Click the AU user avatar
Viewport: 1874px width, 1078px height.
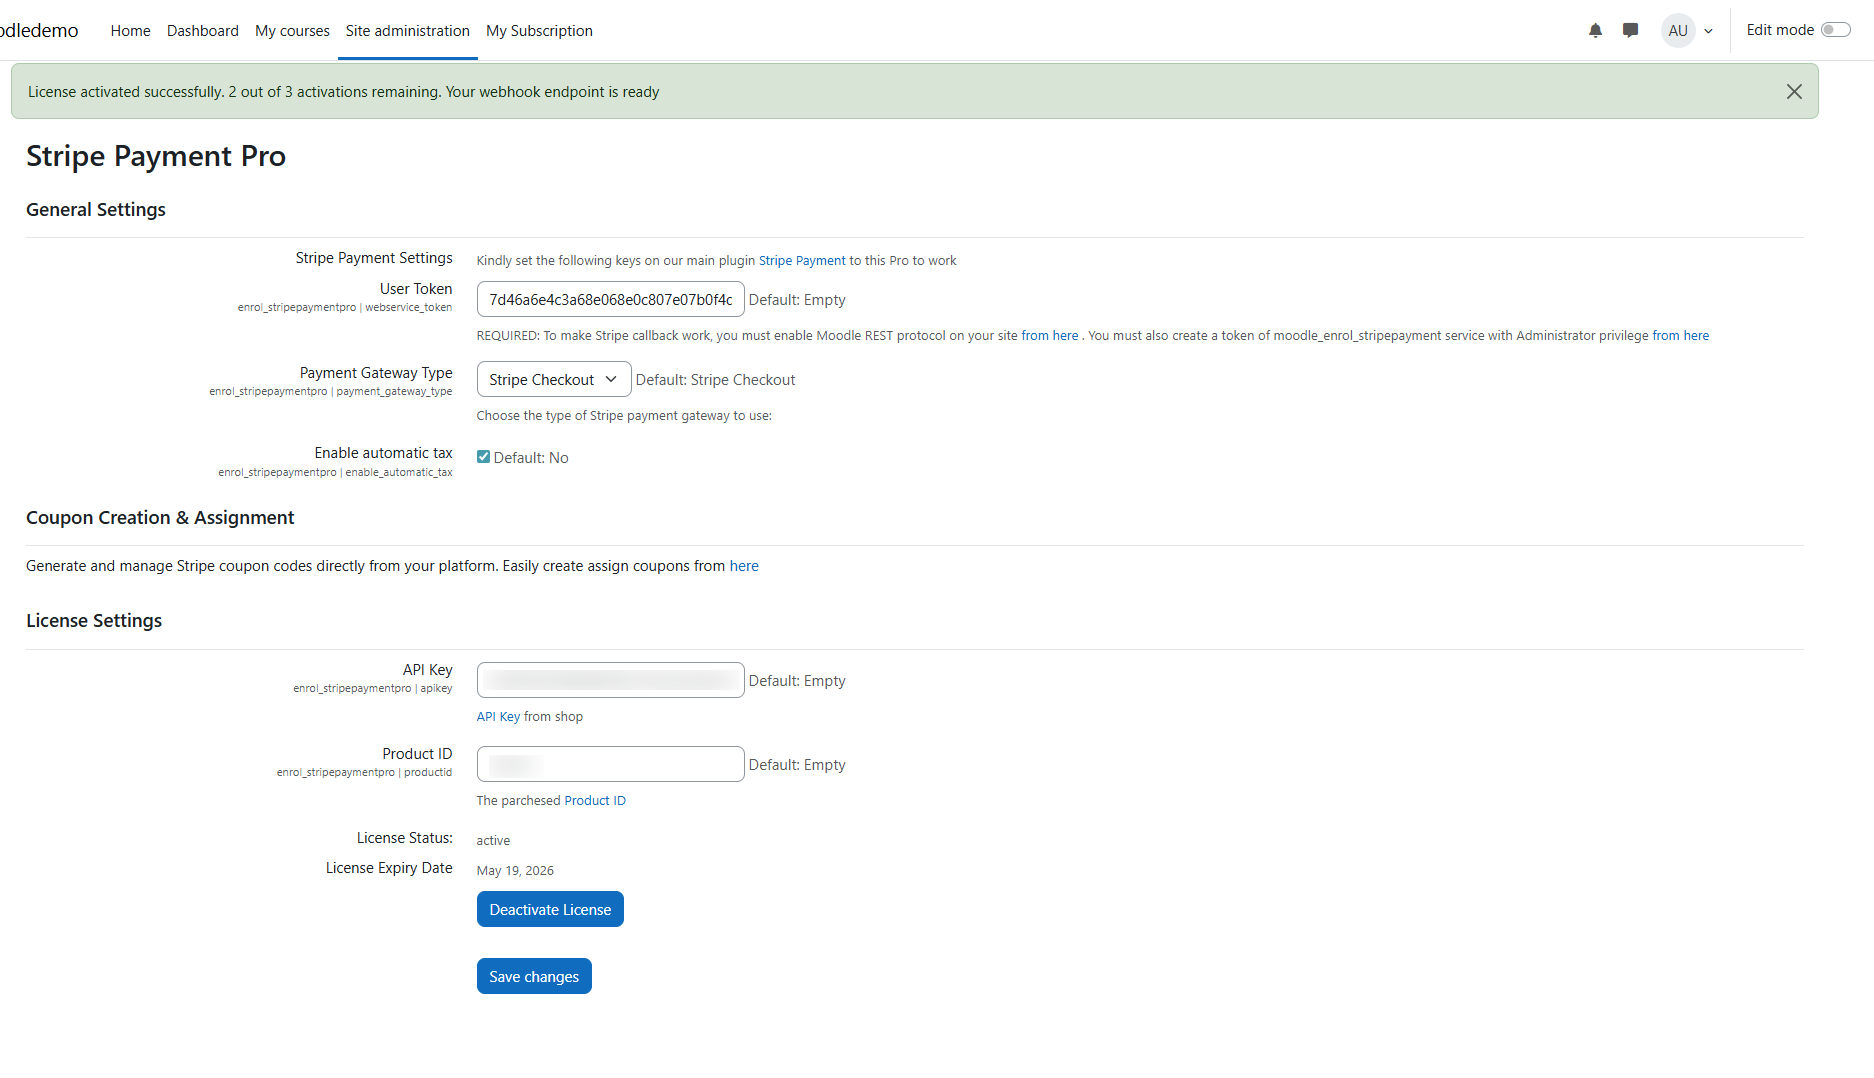pos(1677,31)
